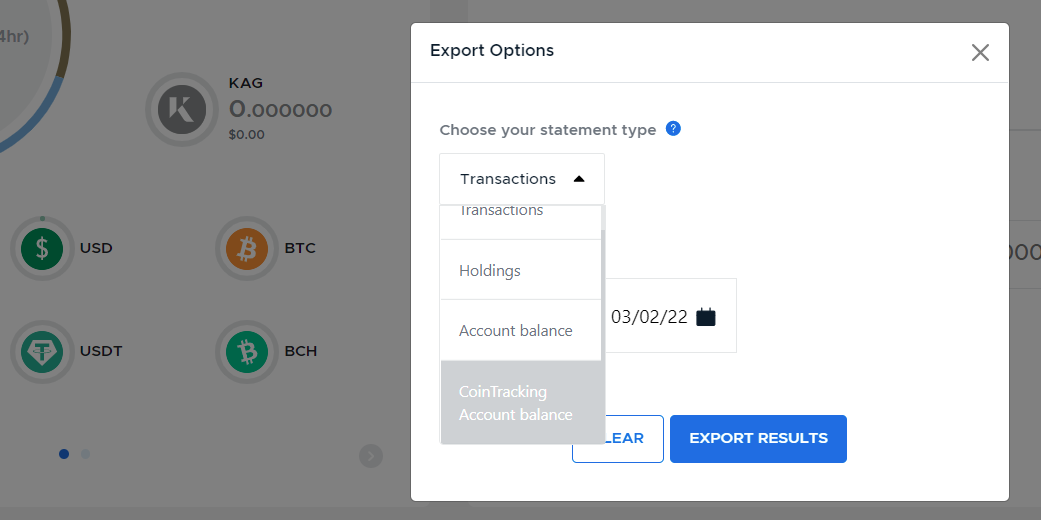Click the USDT Tether icon
The height and width of the screenshot is (520, 1041).
tap(42, 351)
